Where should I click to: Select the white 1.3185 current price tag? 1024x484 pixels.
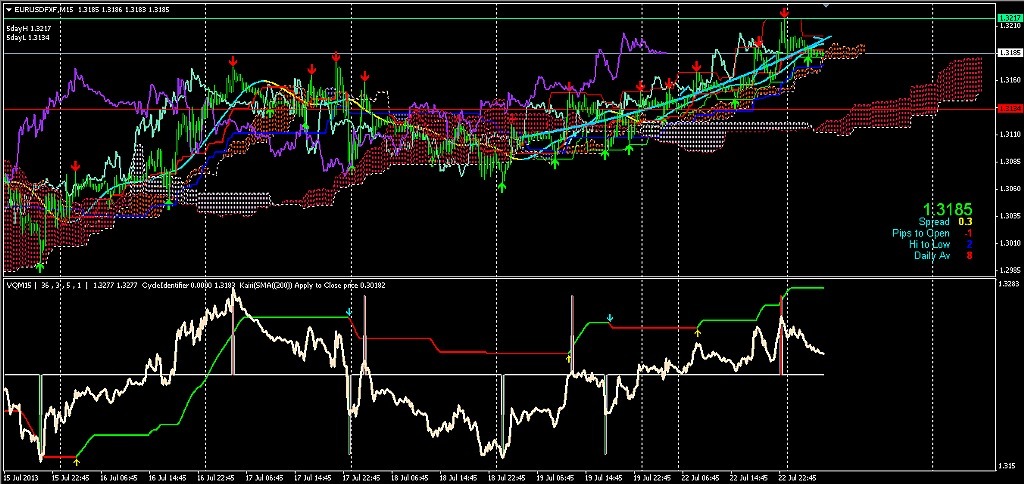point(1009,53)
